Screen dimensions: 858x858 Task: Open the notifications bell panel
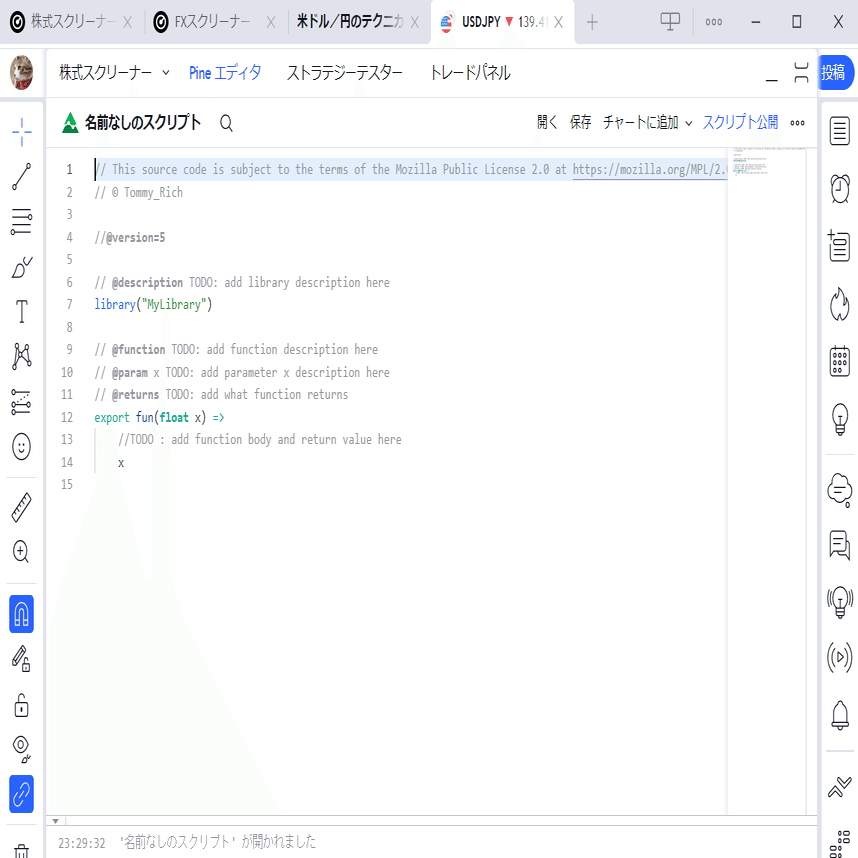pyautogui.click(x=839, y=715)
